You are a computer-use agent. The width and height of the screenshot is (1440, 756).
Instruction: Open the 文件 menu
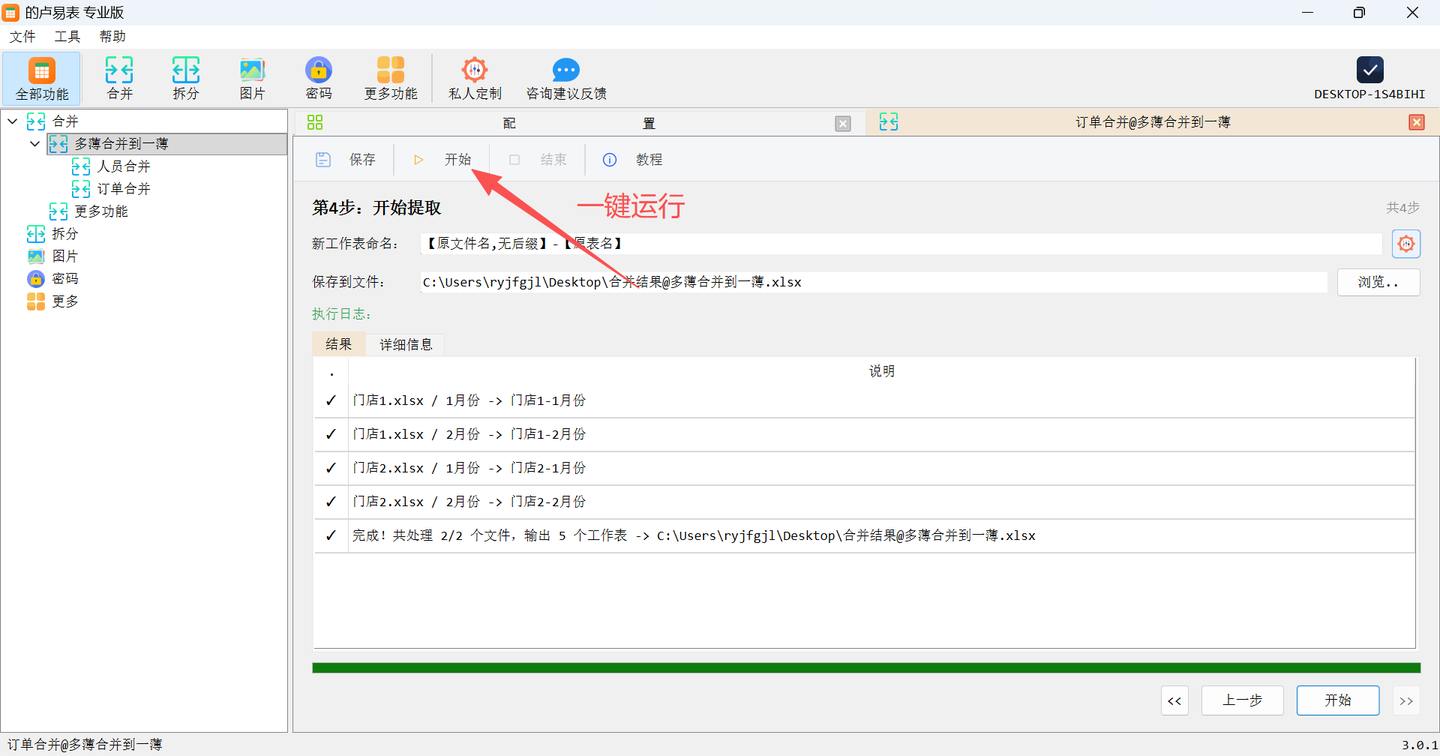(x=22, y=37)
